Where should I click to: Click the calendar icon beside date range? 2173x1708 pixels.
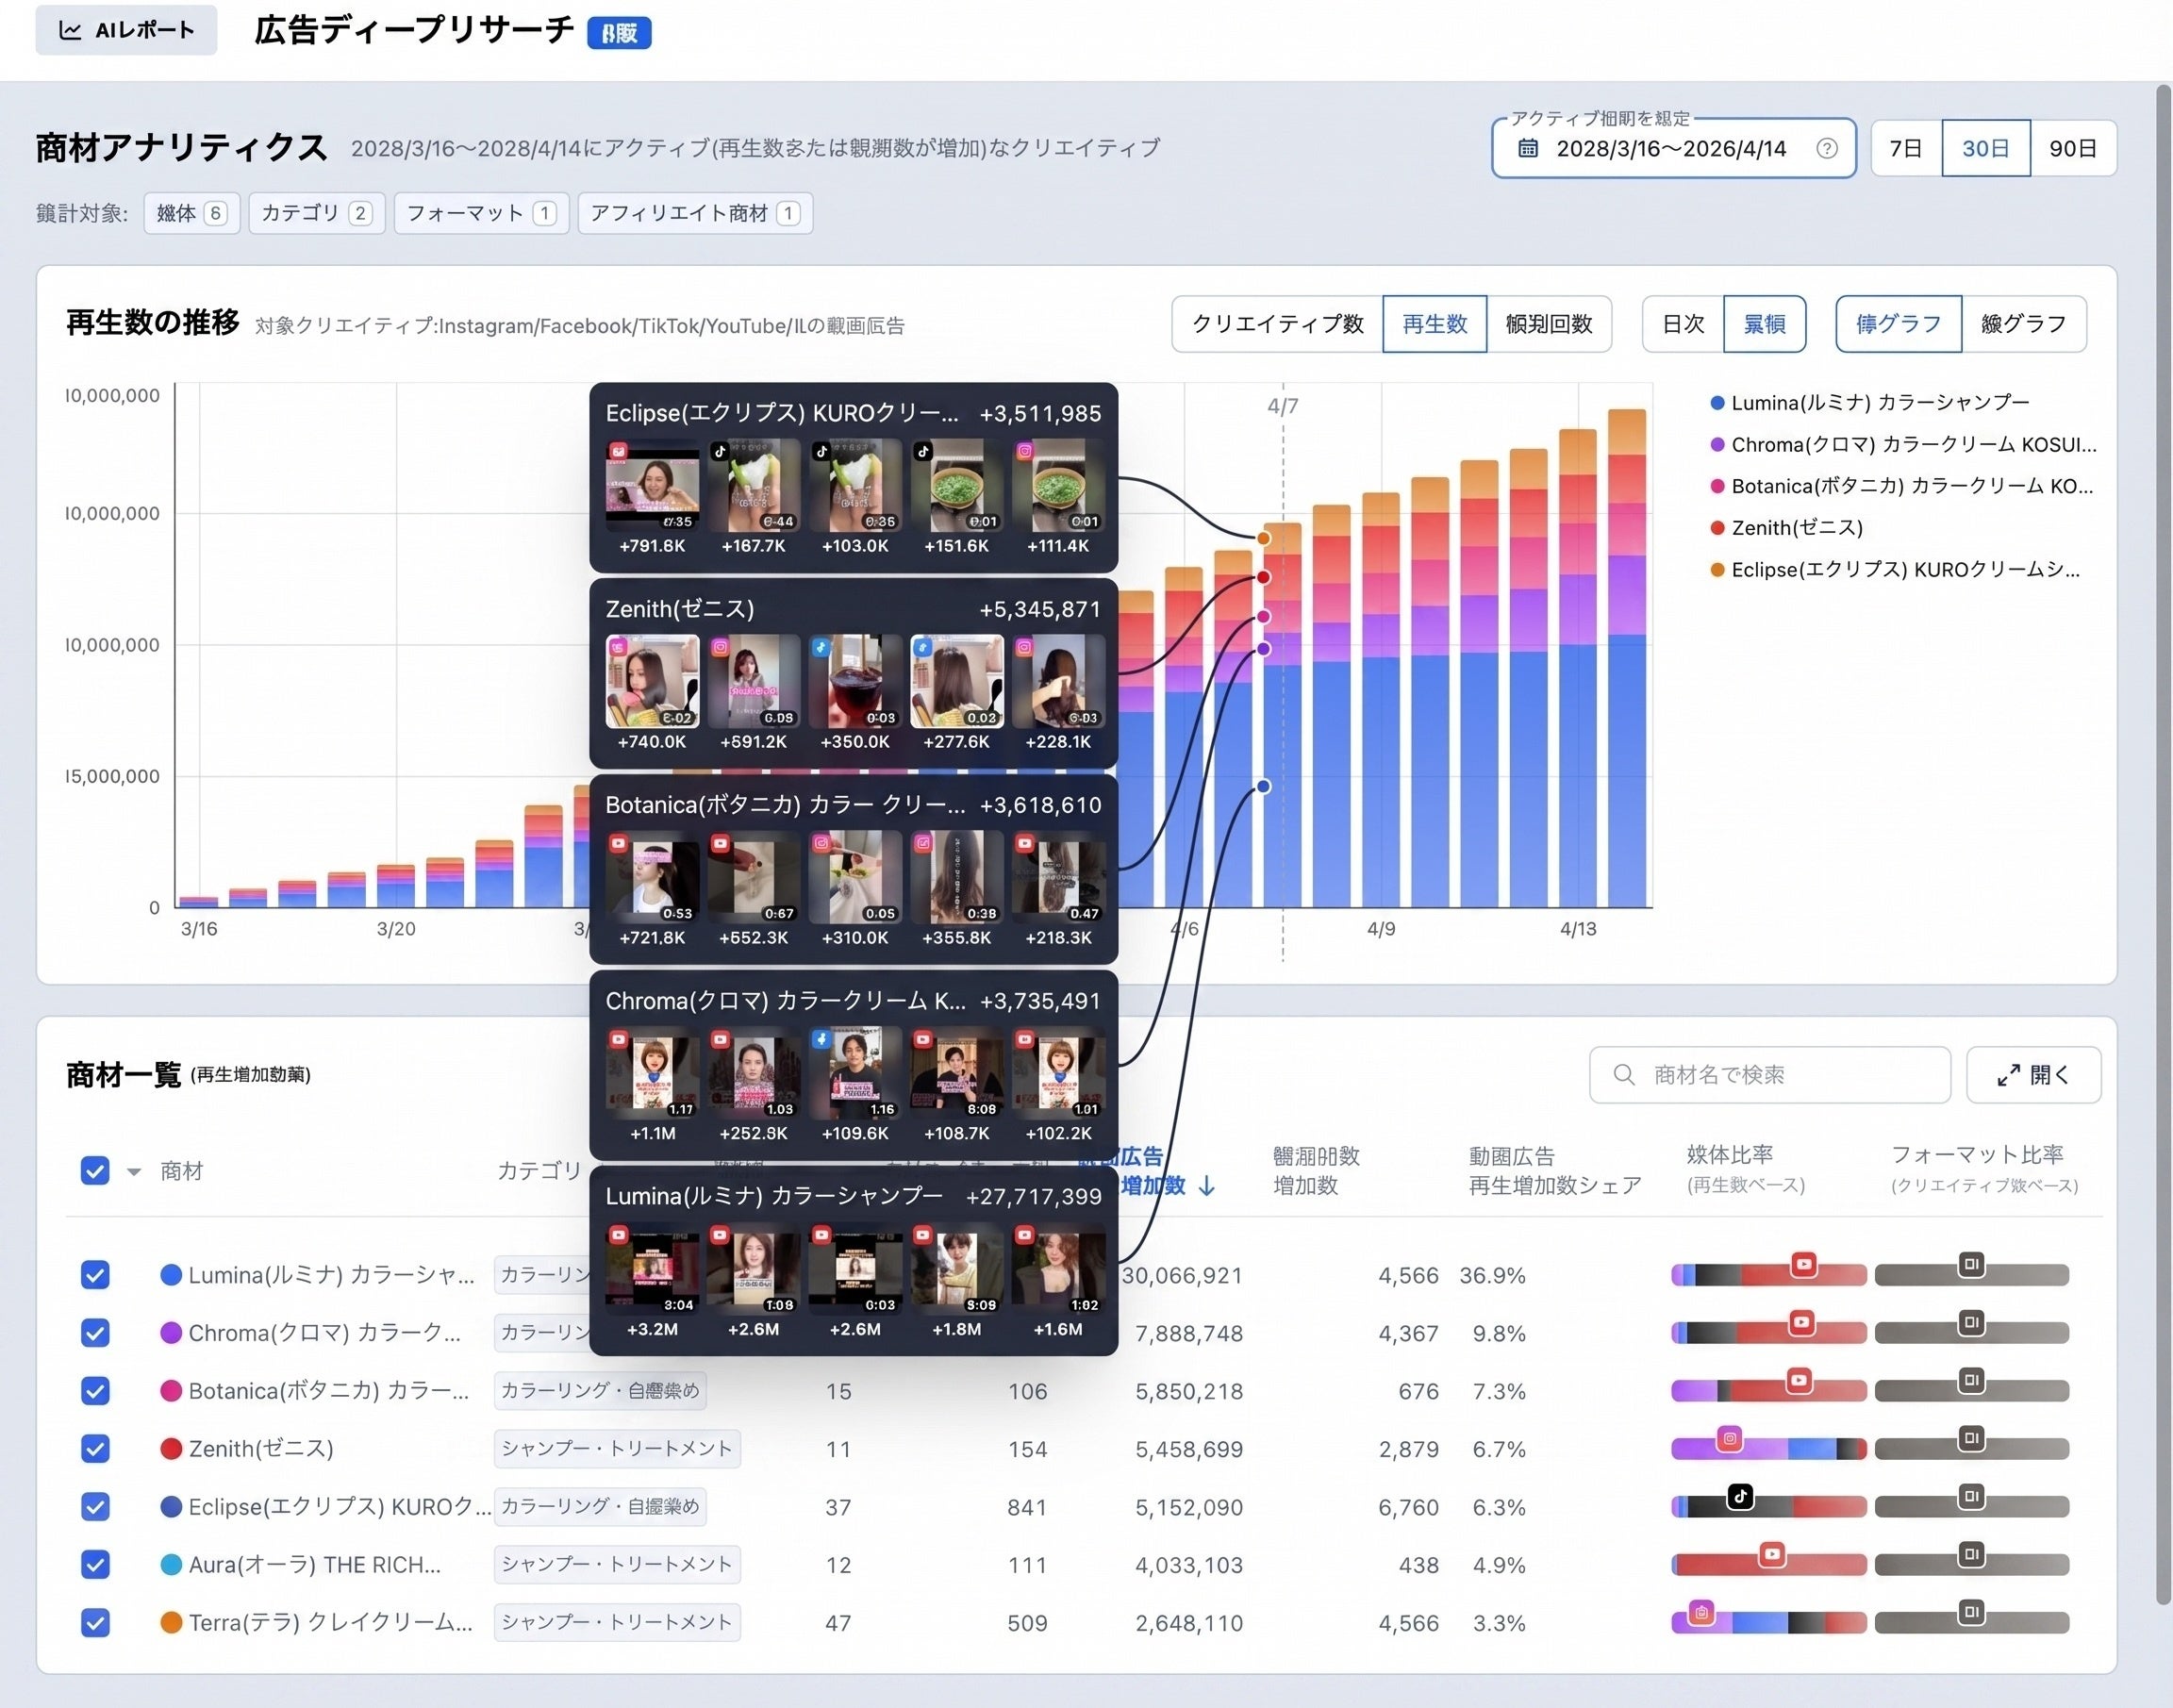click(x=1528, y=149)
